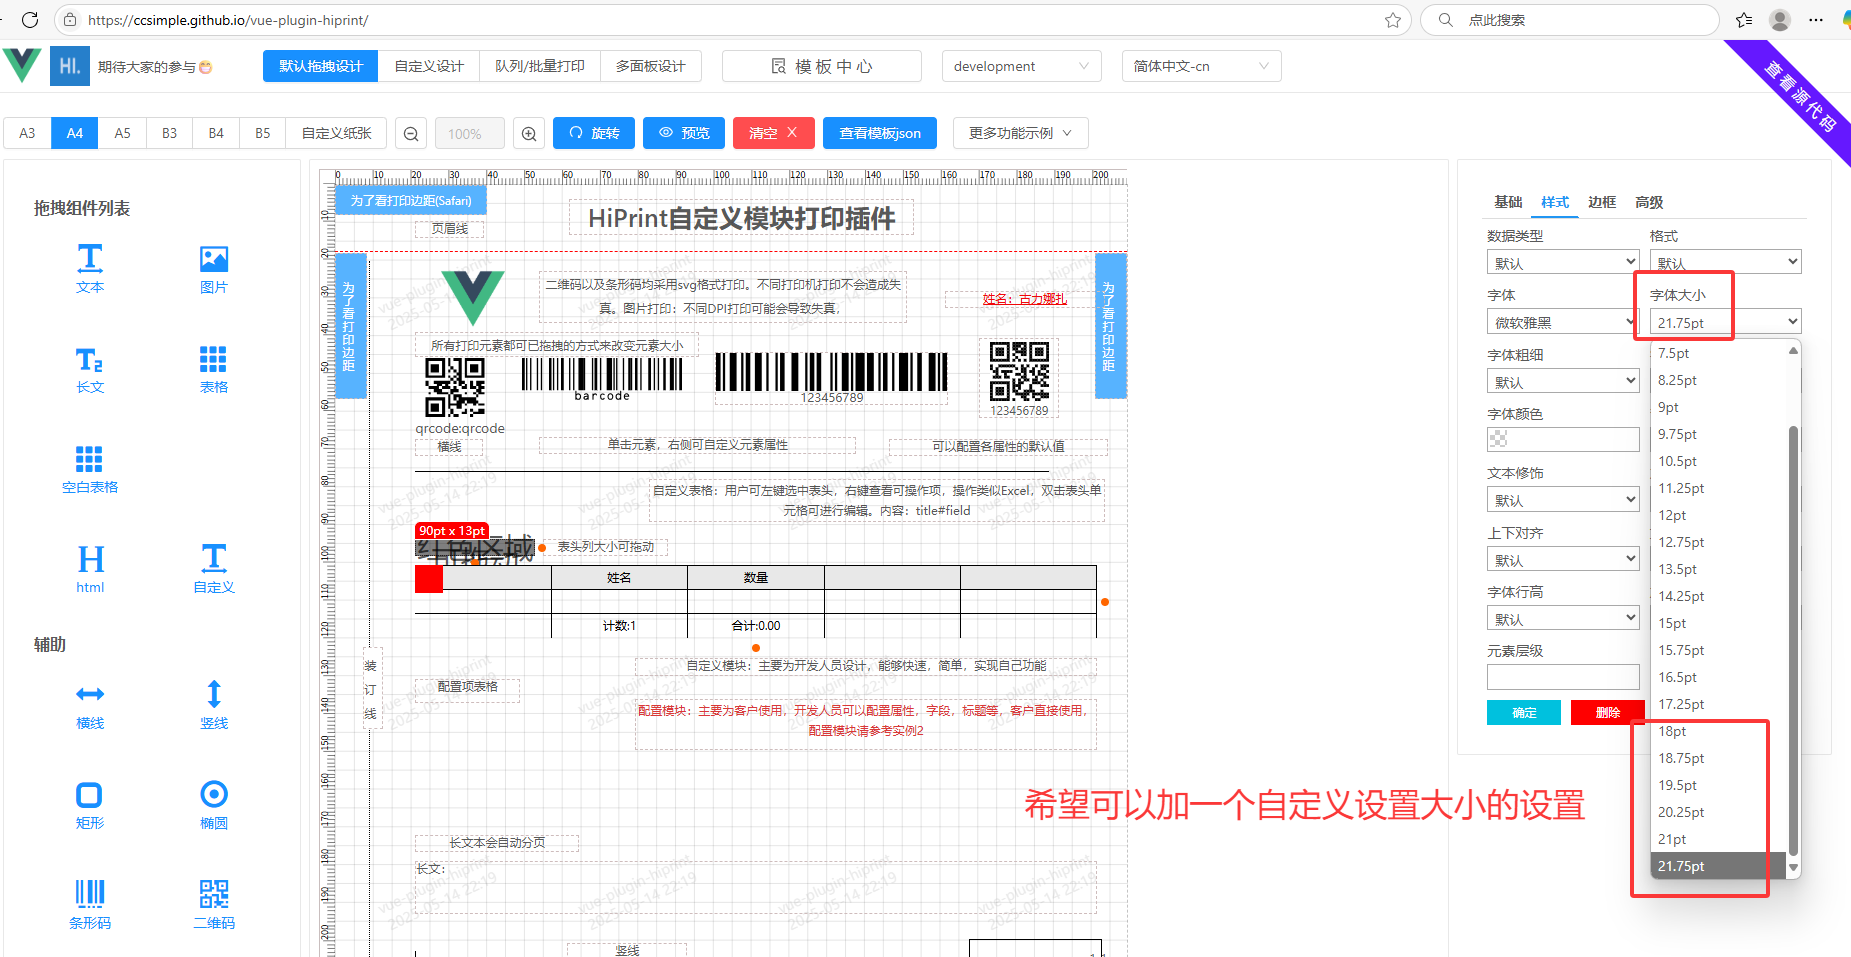The image size is (1851, 957).
Task: Switch to 队列/批量打印 tab
Action: 540,66
